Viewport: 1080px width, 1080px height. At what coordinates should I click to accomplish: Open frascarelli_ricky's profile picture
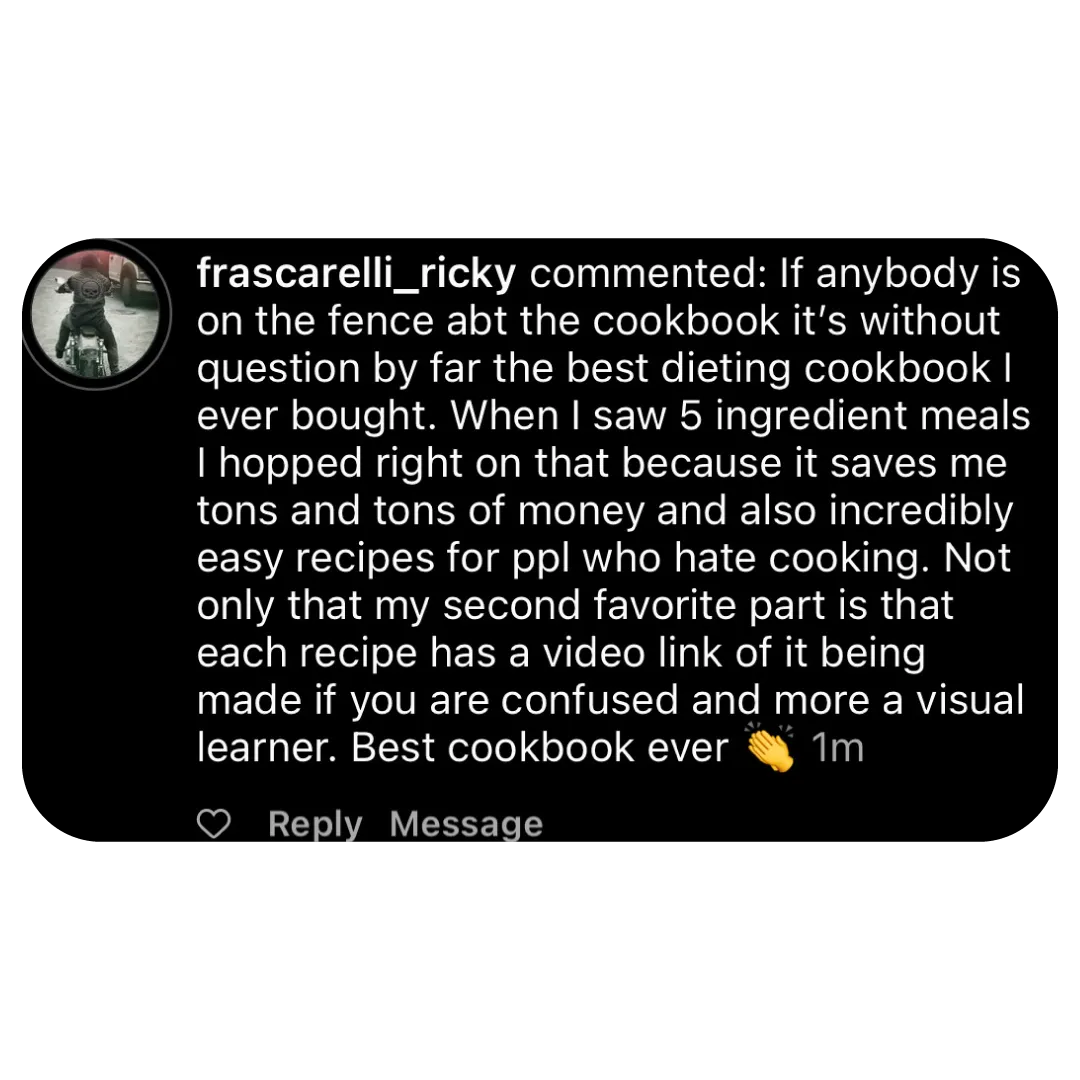(96, 314)
